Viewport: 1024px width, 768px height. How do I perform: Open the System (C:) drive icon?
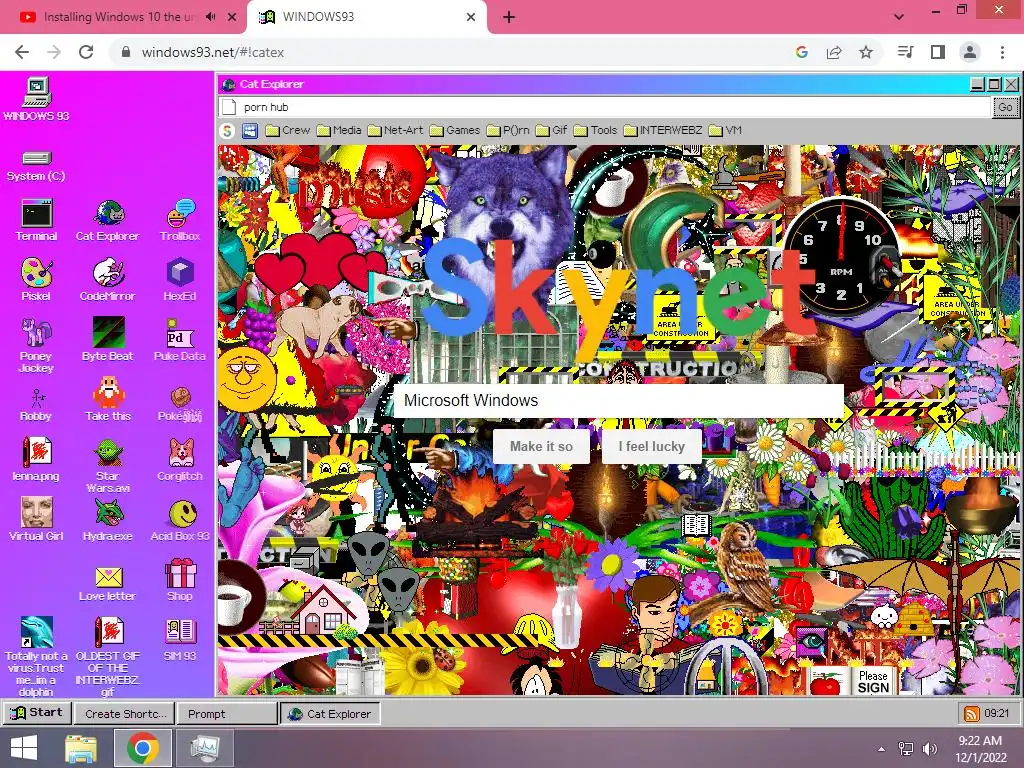(x=36, y=165)
